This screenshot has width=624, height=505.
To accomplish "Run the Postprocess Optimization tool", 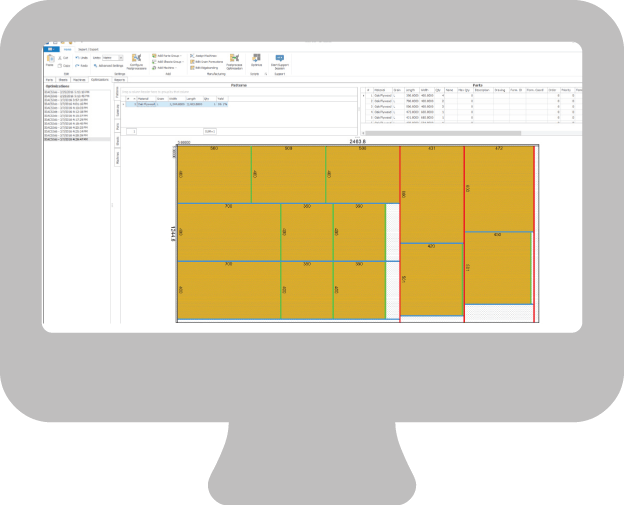I will pos(234,60).
